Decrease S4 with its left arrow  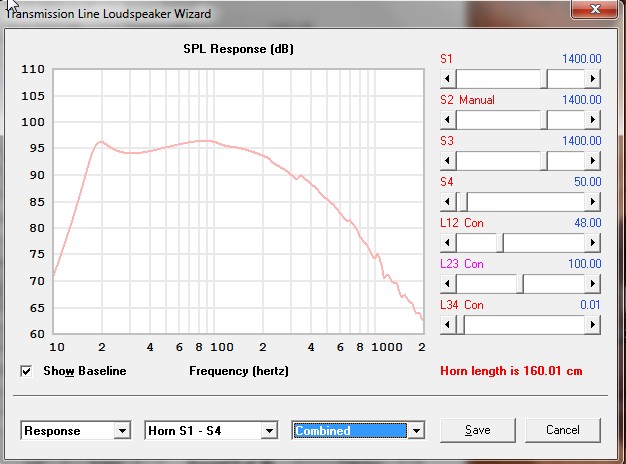click(x=448, y=202)
